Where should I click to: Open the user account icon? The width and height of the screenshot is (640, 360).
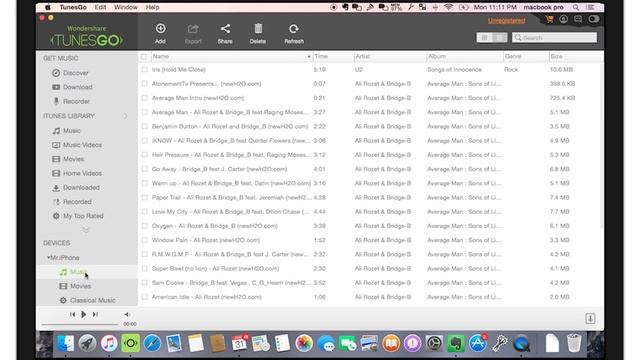coord(563,19)
